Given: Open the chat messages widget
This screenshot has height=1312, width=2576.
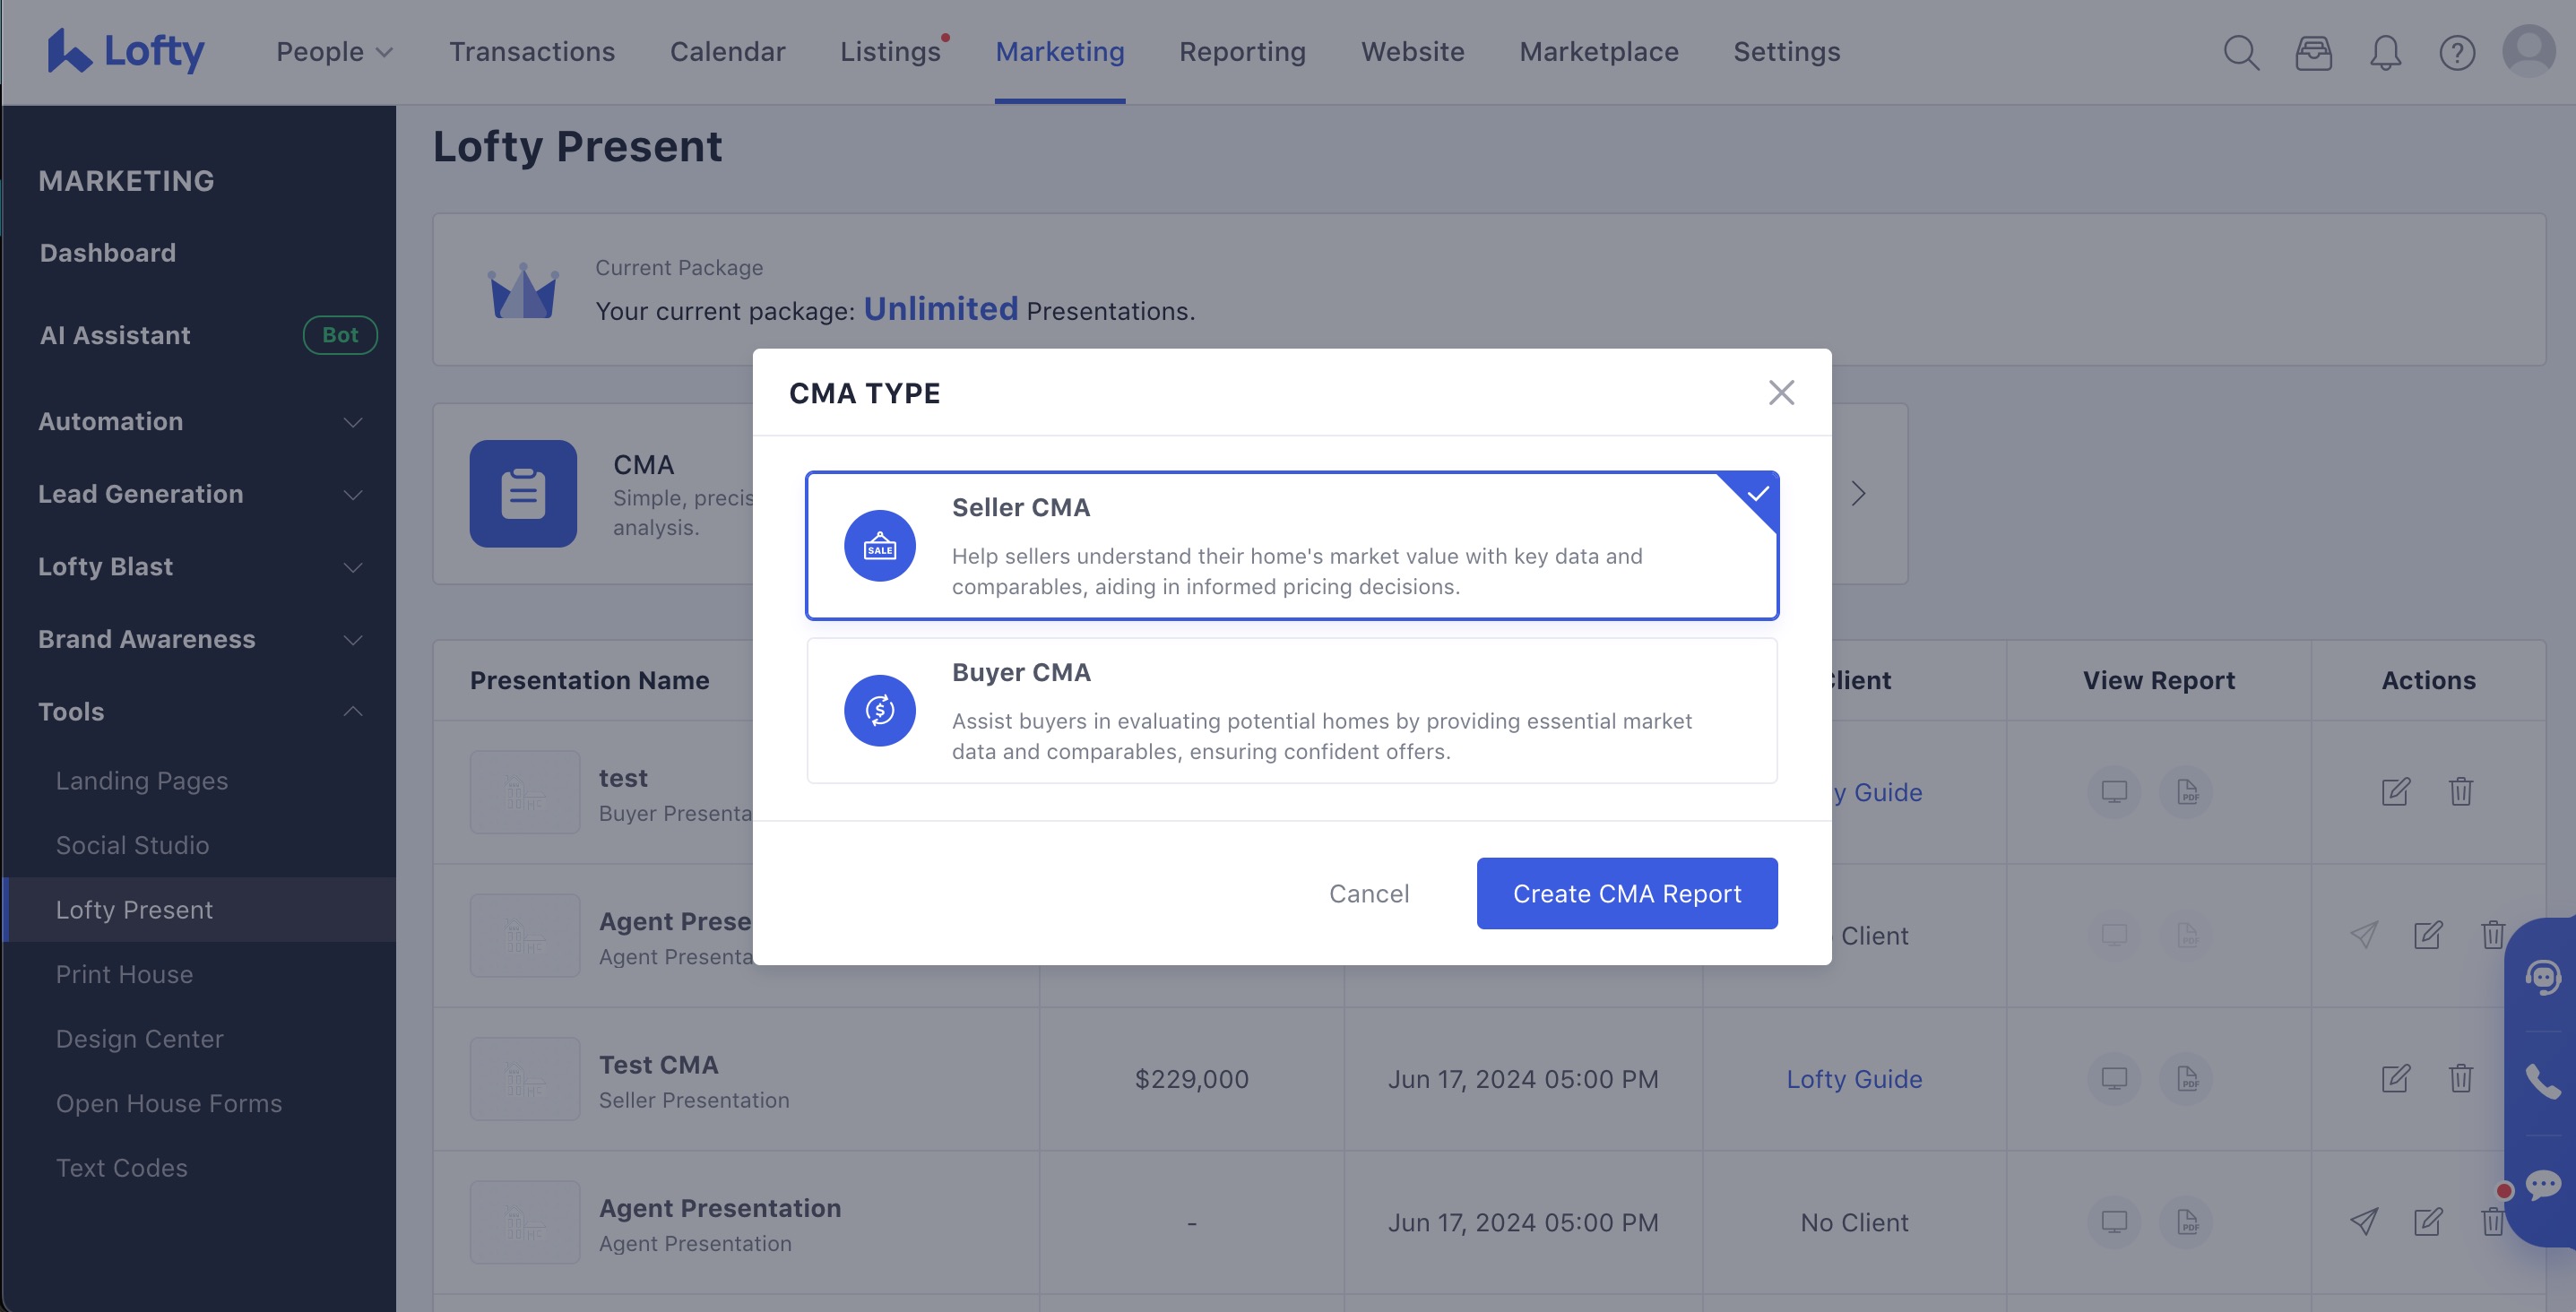Looking at the screenshot, I should (2543, 1187).
